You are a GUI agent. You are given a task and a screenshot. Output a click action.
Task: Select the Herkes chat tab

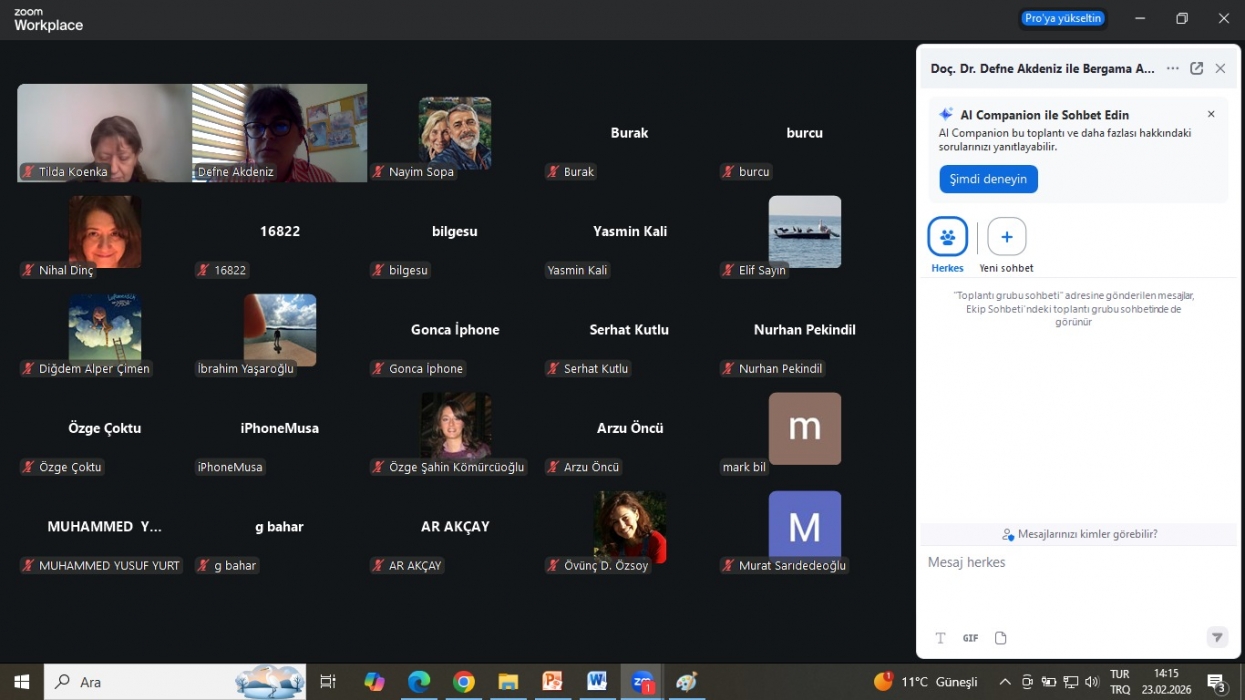[x=947, y=238]
